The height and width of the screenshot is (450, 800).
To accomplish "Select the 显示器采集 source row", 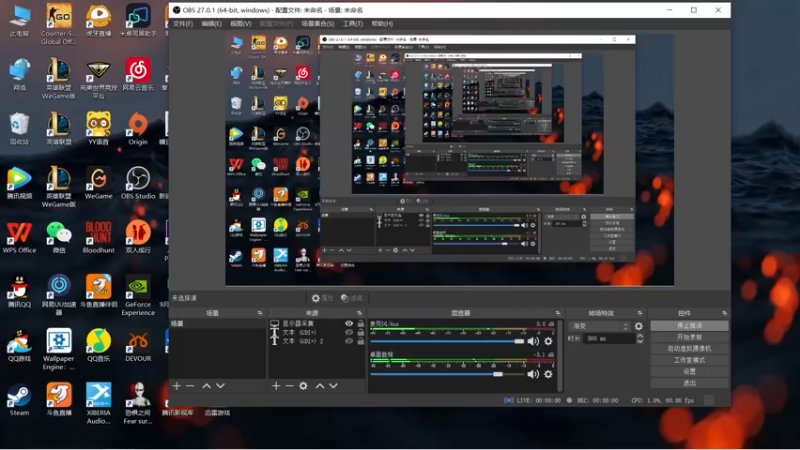I will 317,323.
